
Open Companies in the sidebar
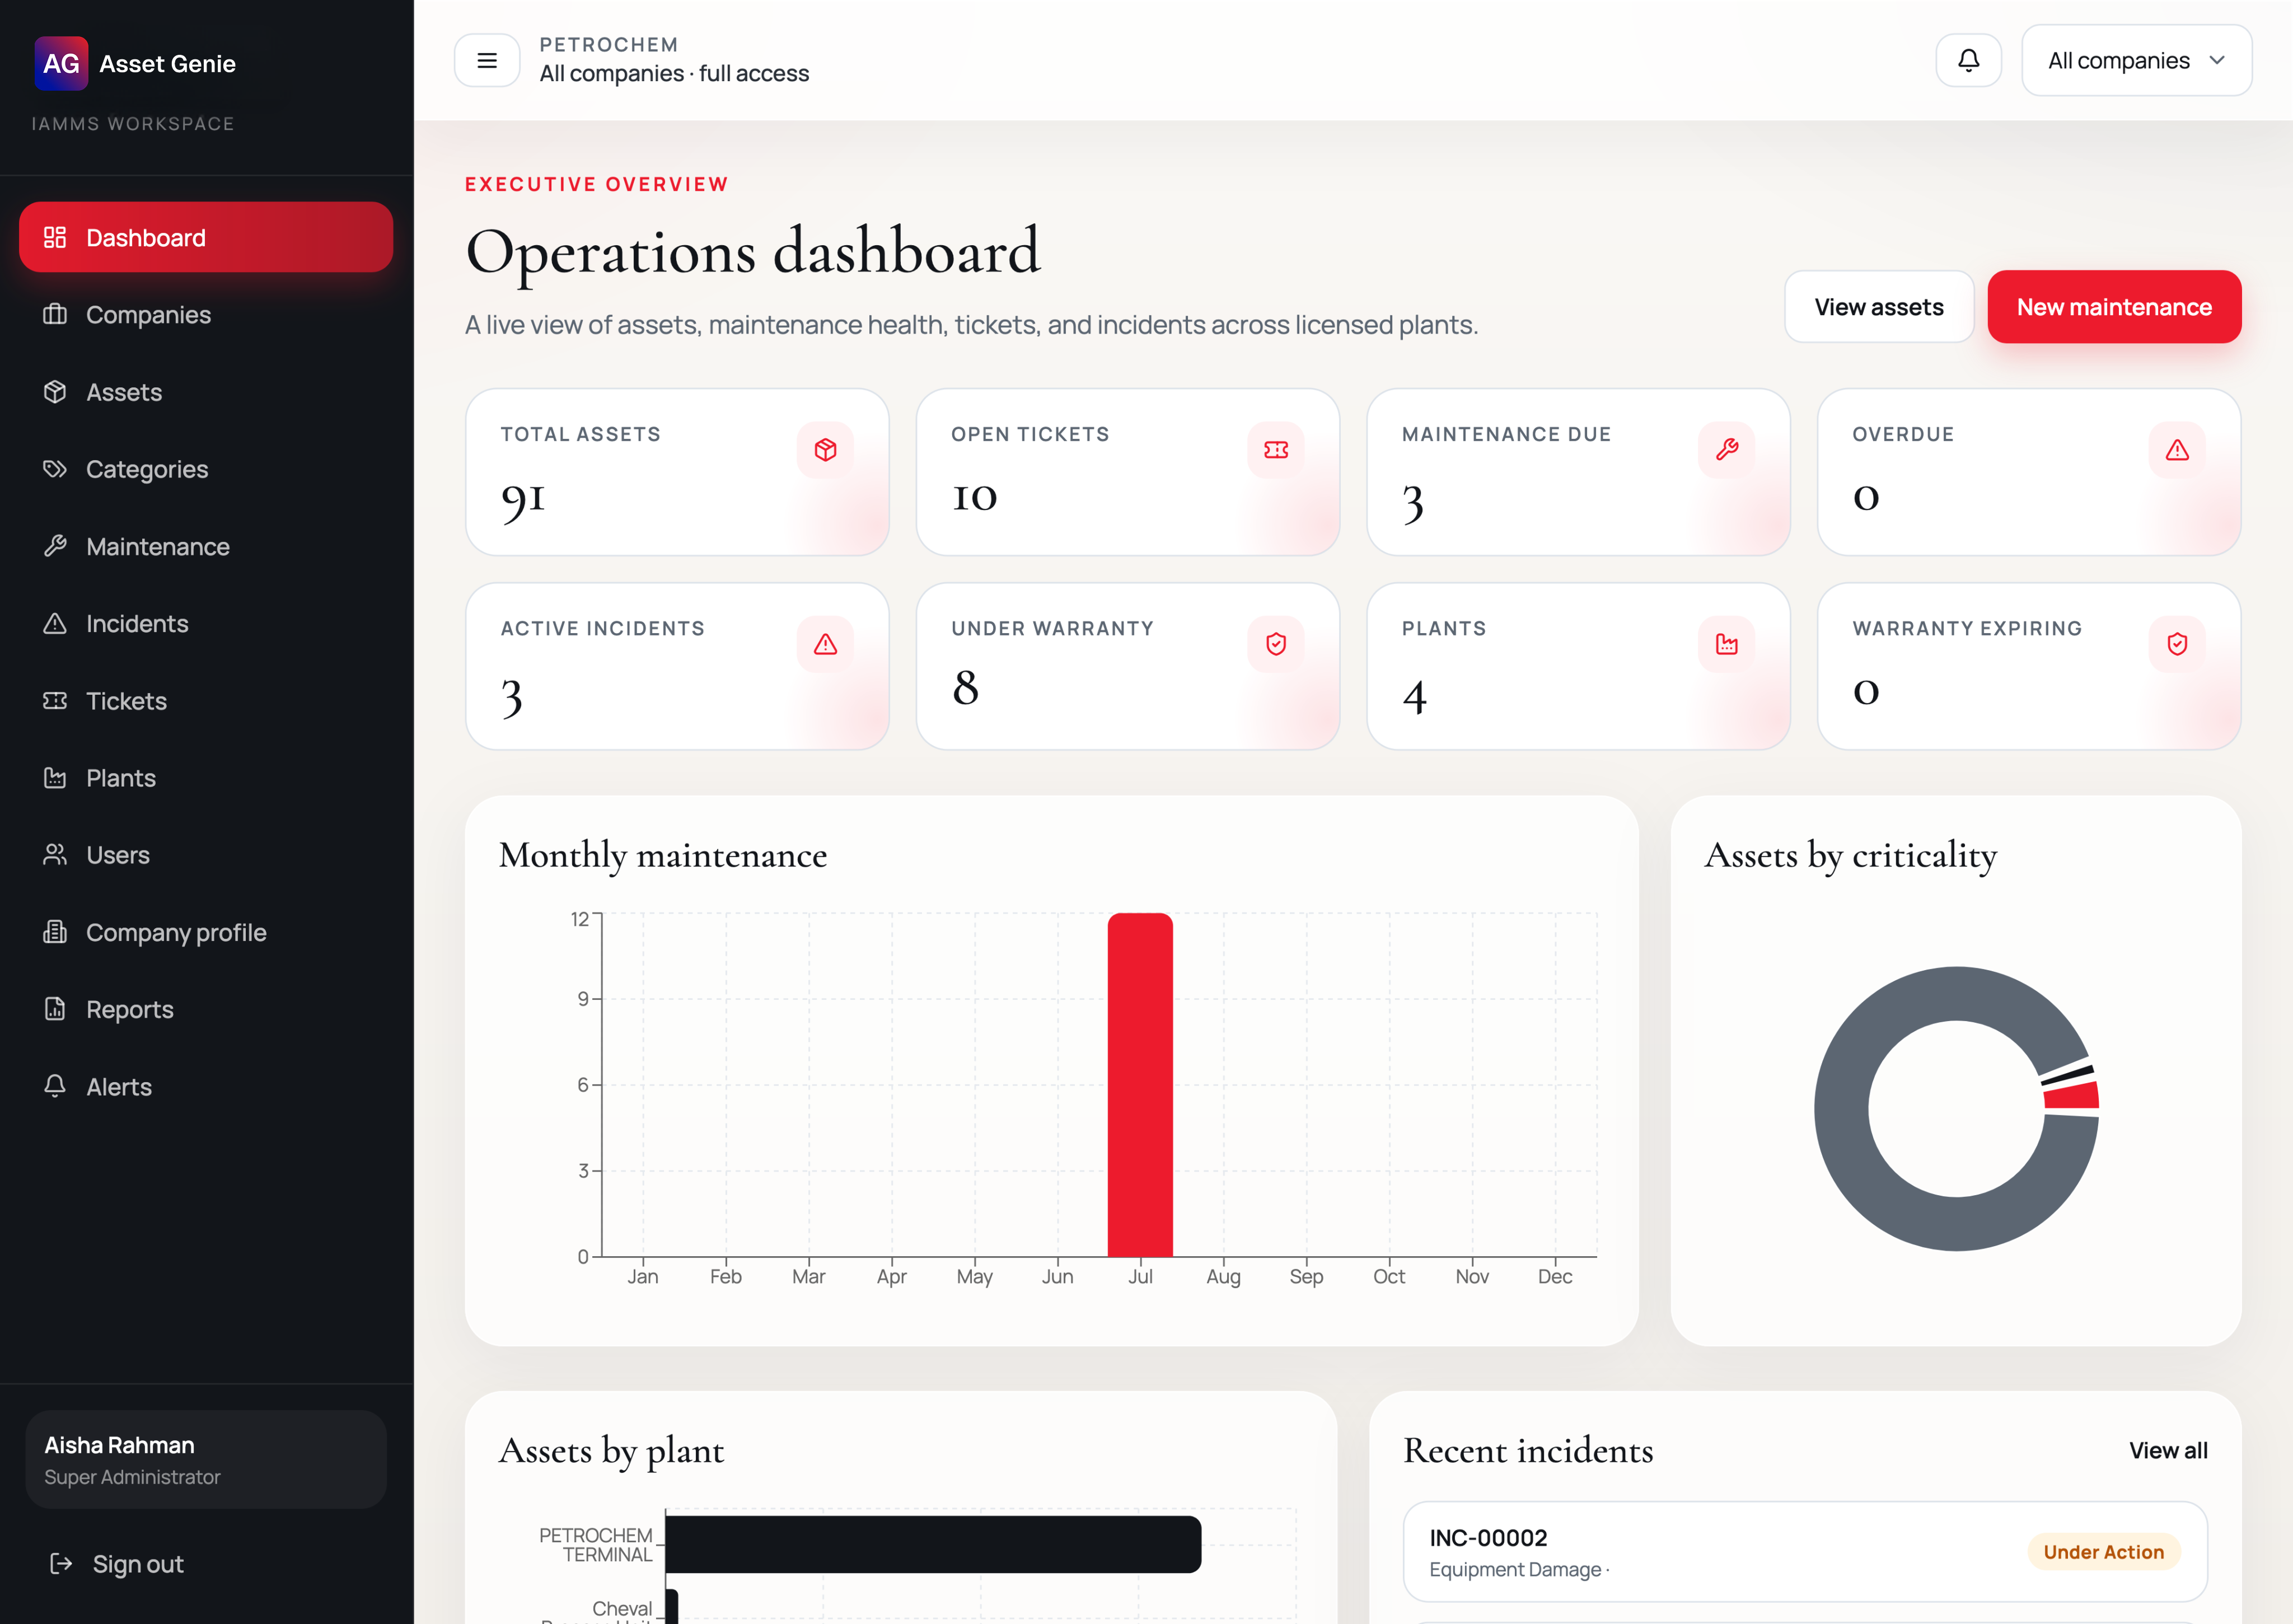click(x=206, y=315)
